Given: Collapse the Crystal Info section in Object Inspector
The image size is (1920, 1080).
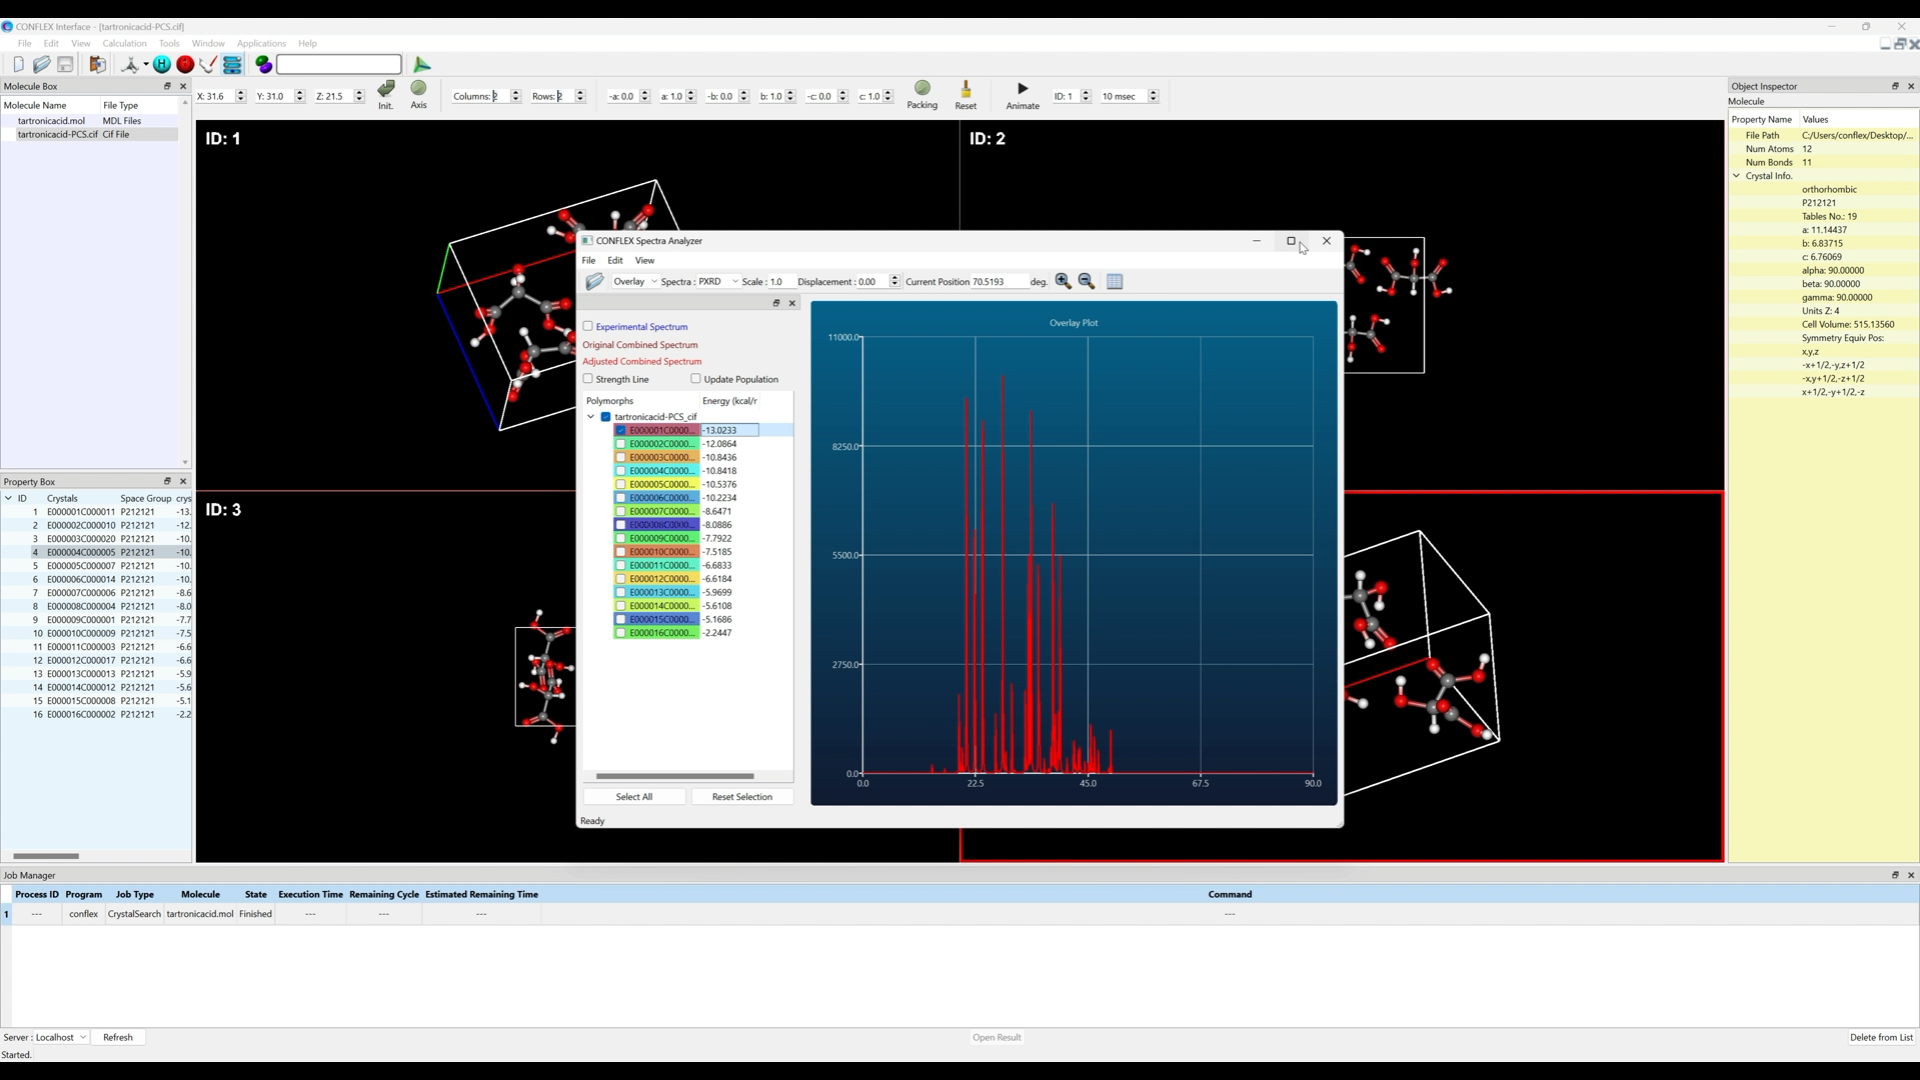Looking at the screenshot, I should coord(1737,175).
